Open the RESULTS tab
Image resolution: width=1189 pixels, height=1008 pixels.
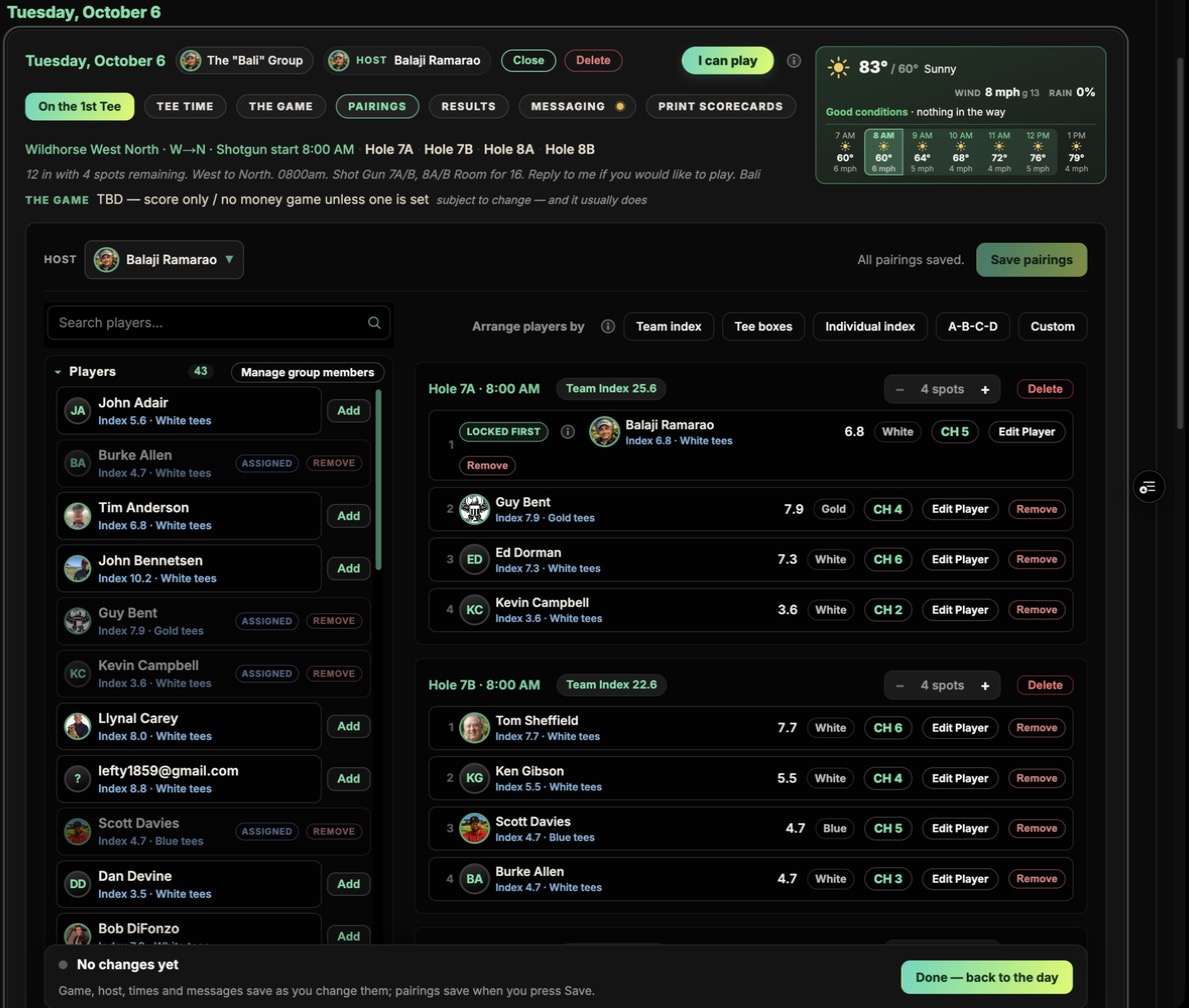(x=468, y=106)
